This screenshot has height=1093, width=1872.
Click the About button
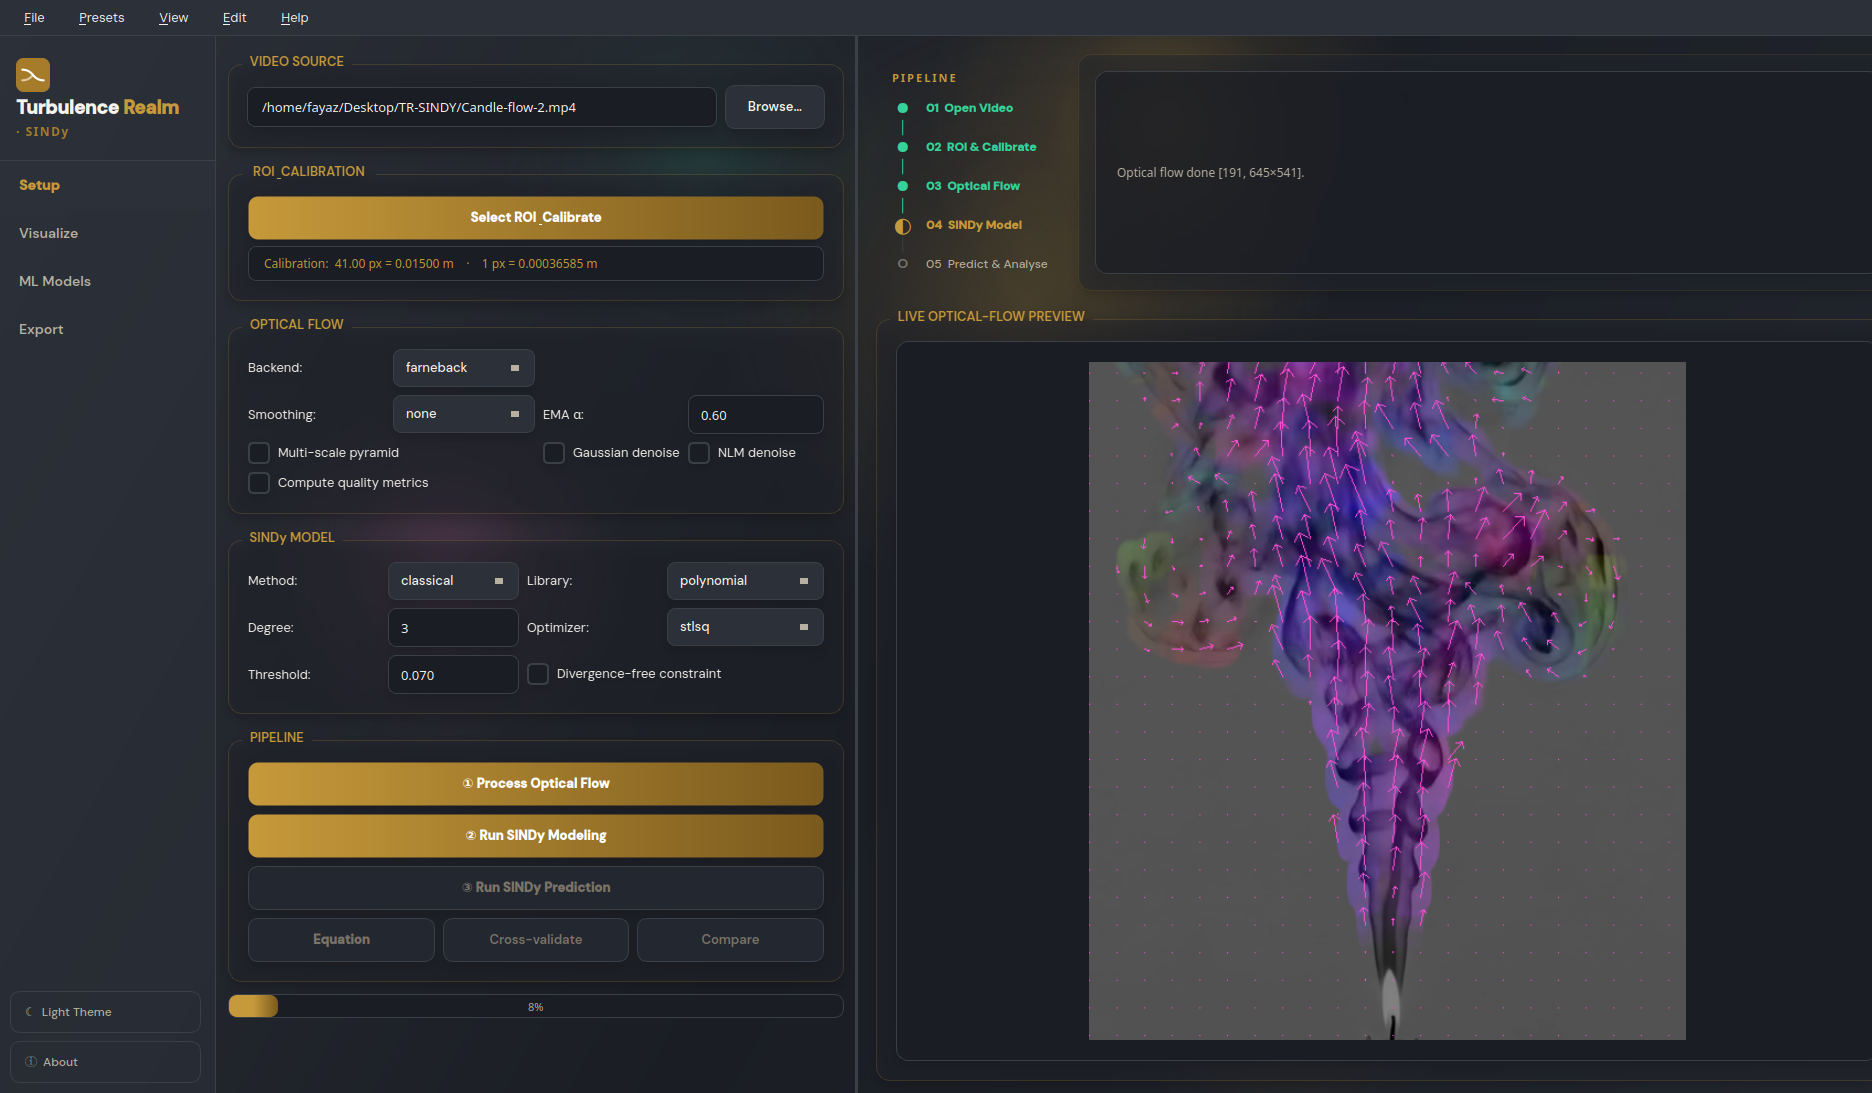[x=105, y=1062]
